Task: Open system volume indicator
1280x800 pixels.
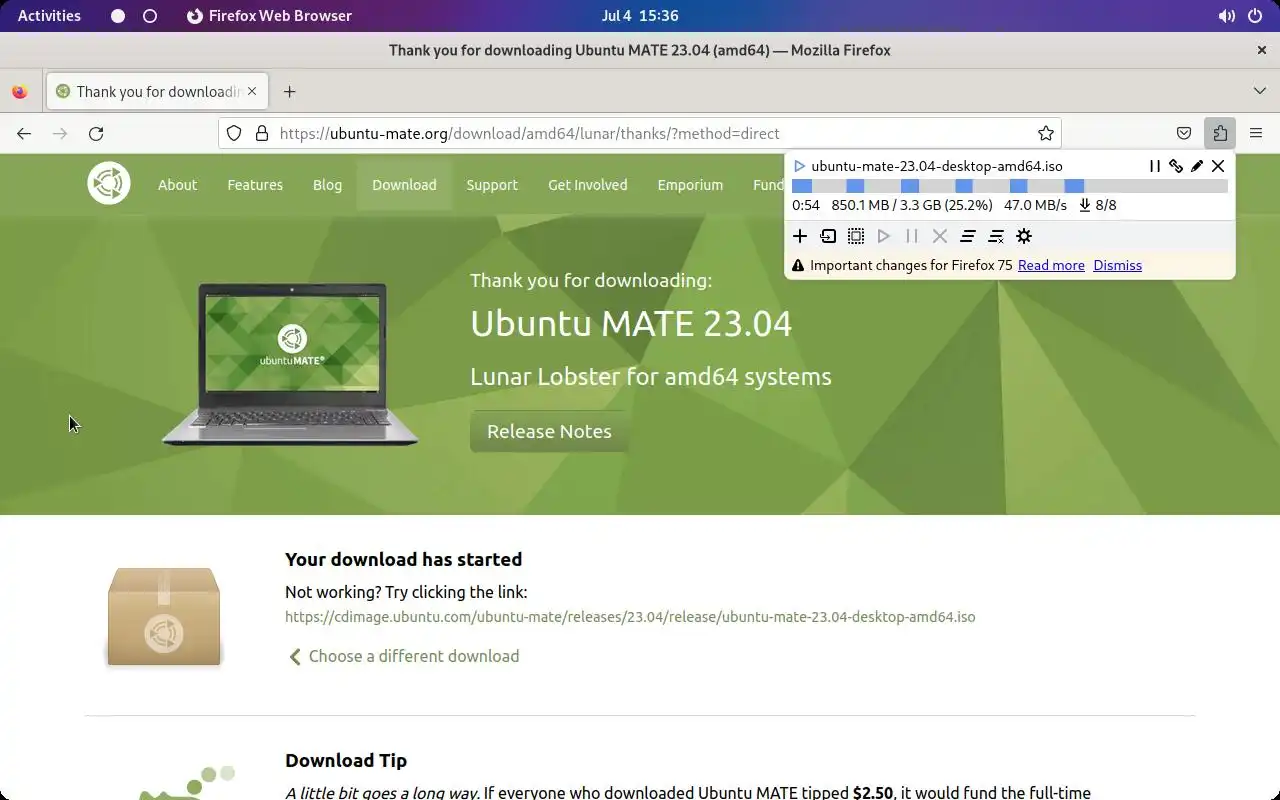Action: pos(1227,16)
